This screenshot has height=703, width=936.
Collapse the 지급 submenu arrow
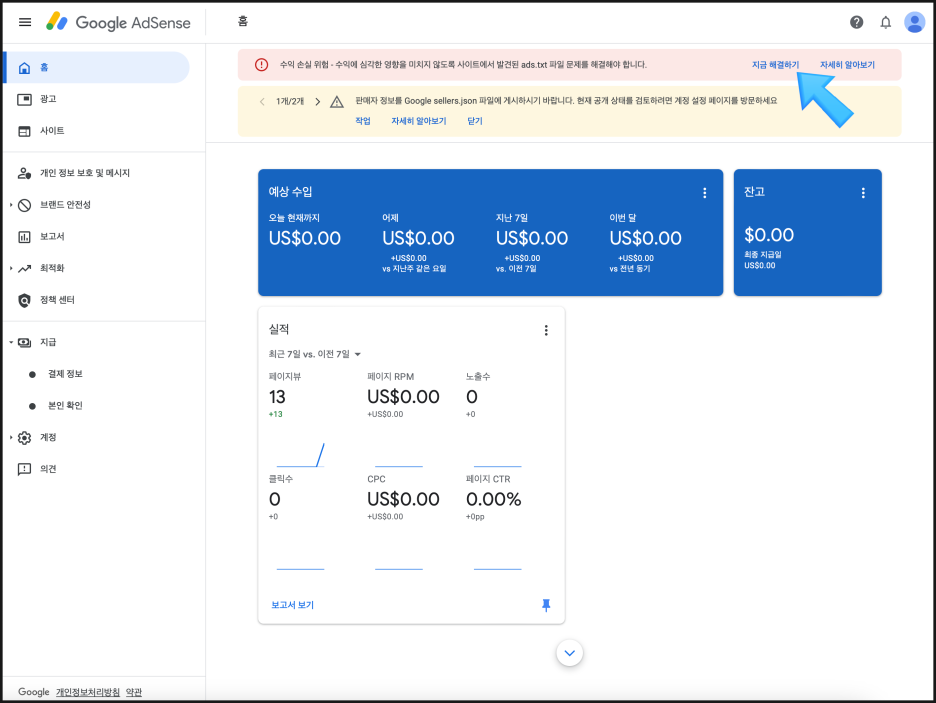click(x=11, y=342)
